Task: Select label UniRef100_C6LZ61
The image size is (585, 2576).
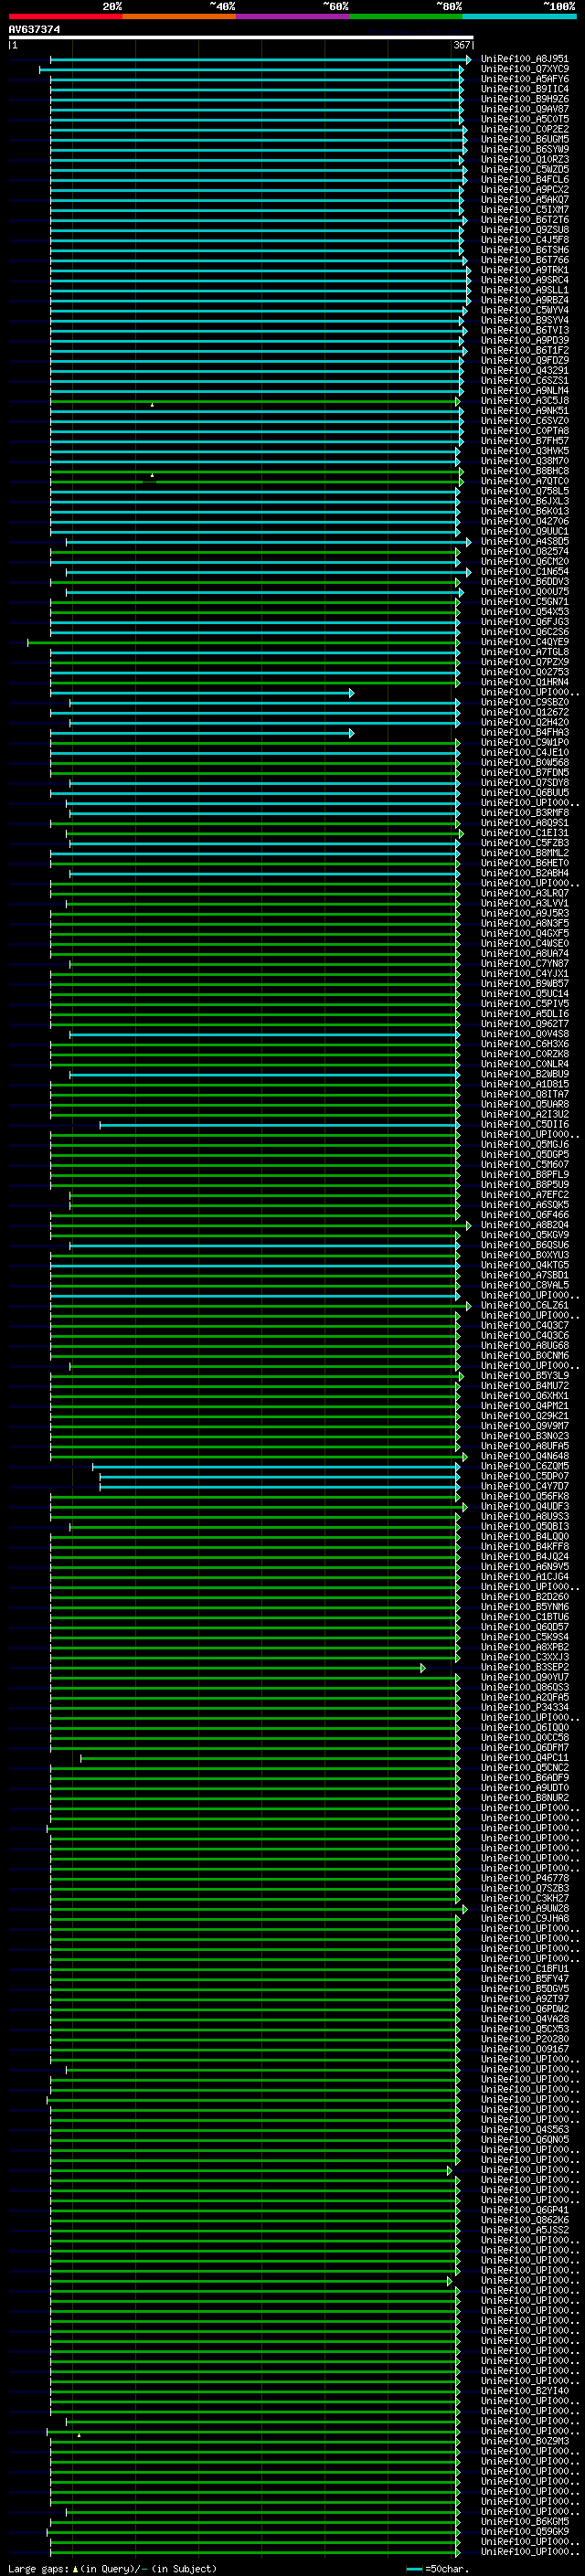Action: (x=524, y=1305)
